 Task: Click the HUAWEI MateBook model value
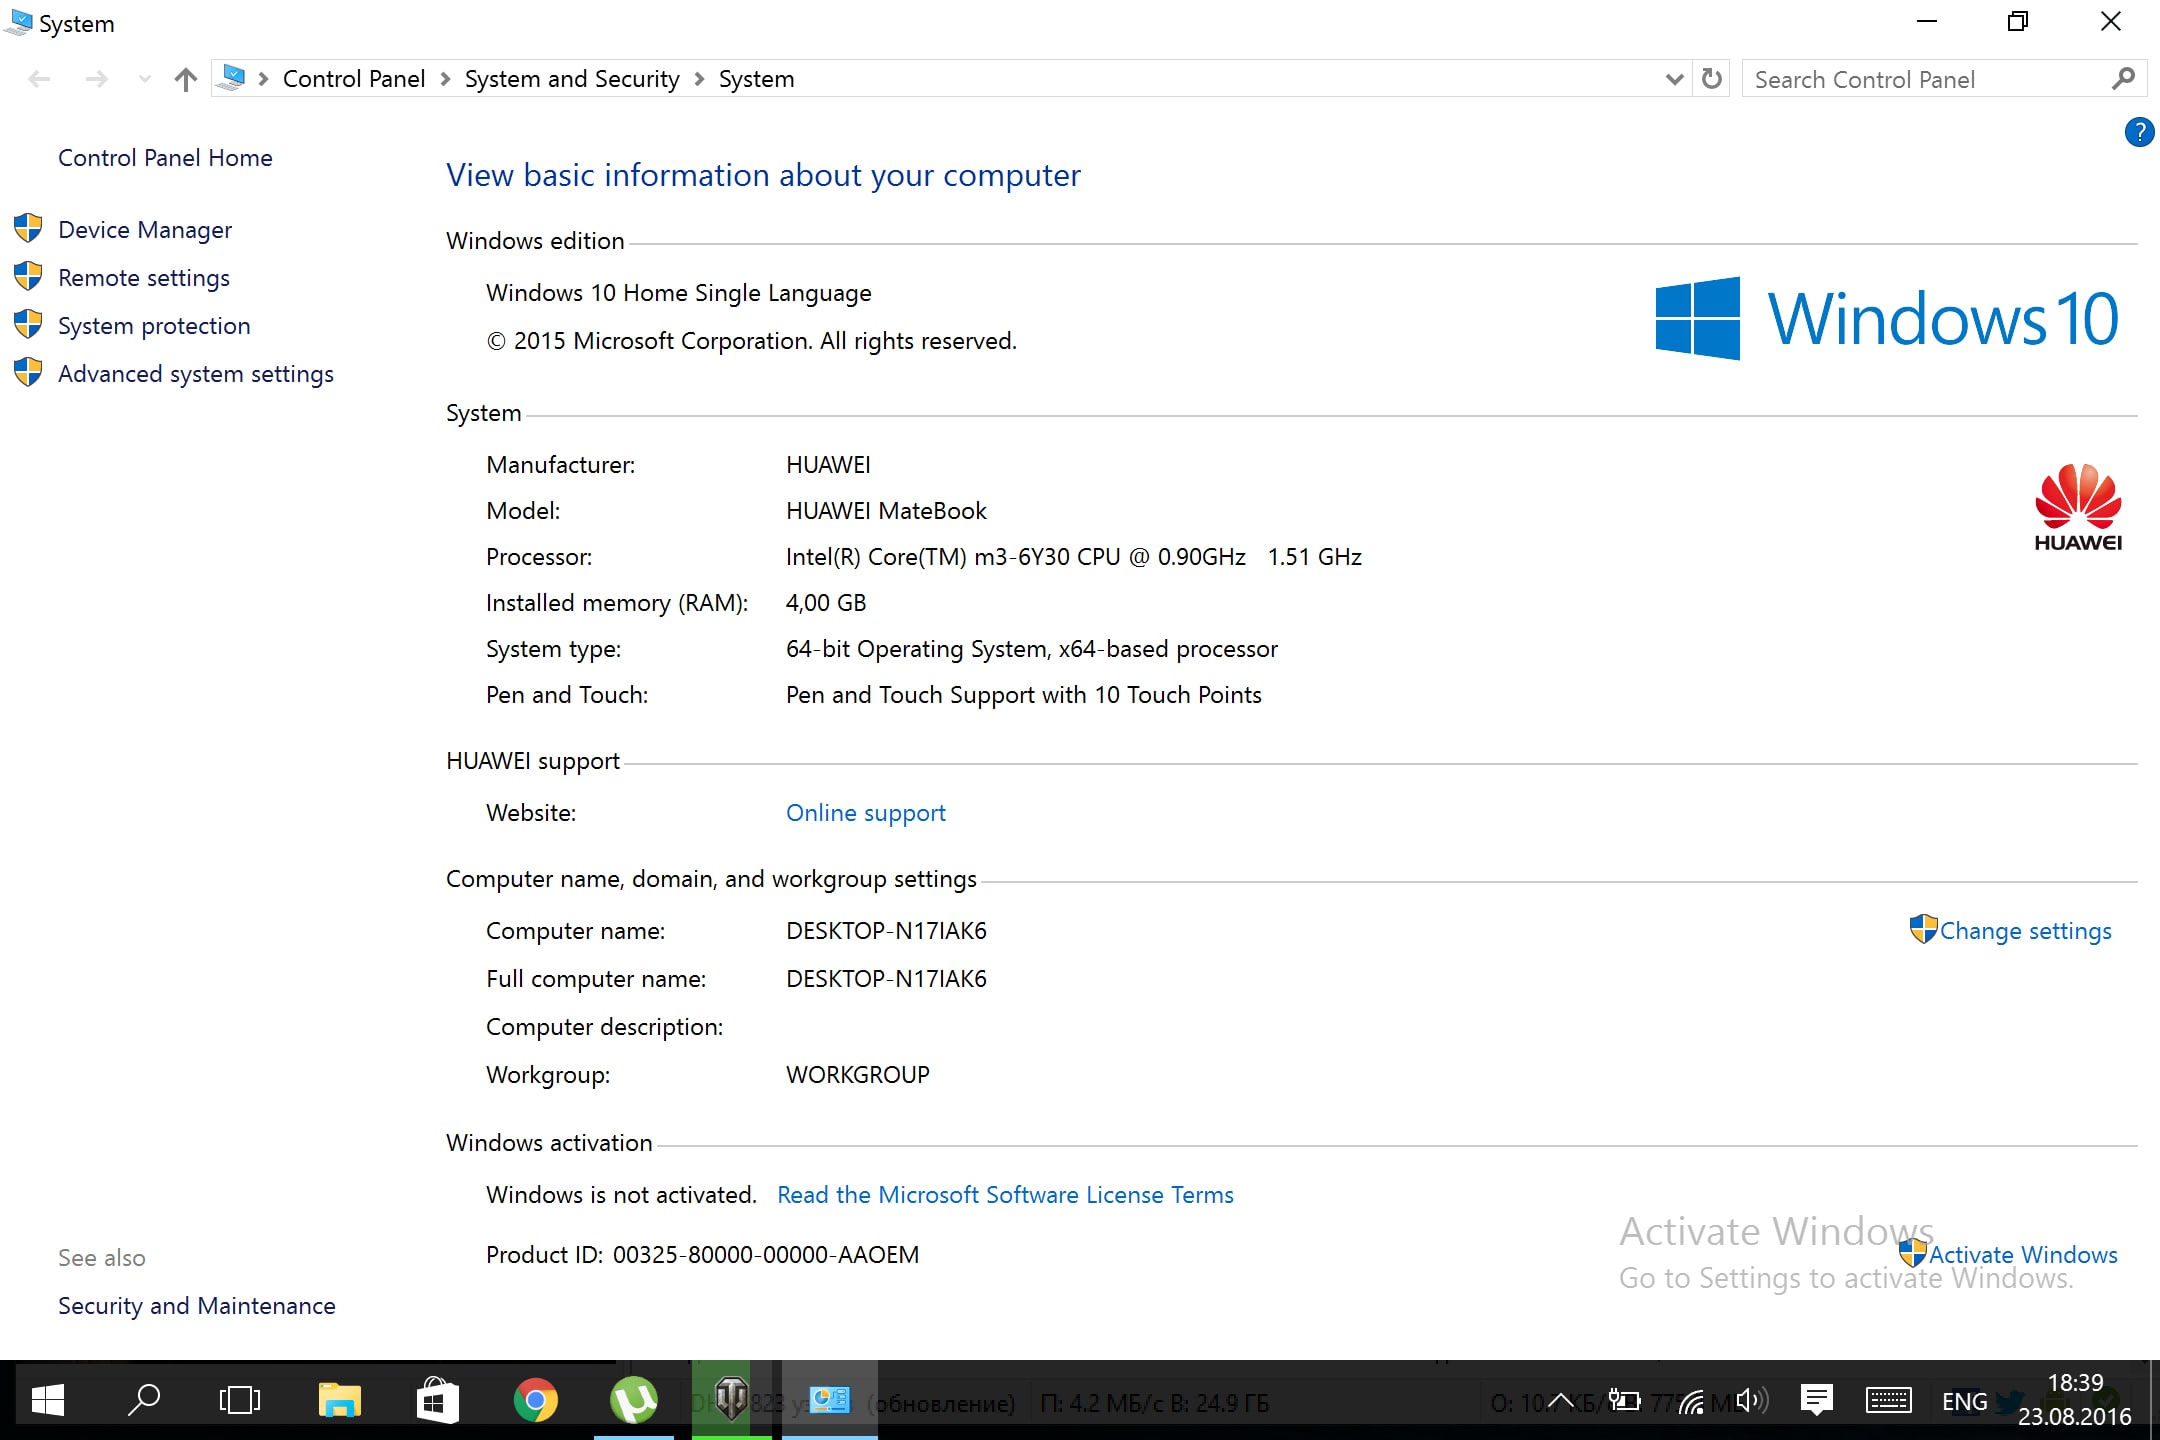(886, 511)
